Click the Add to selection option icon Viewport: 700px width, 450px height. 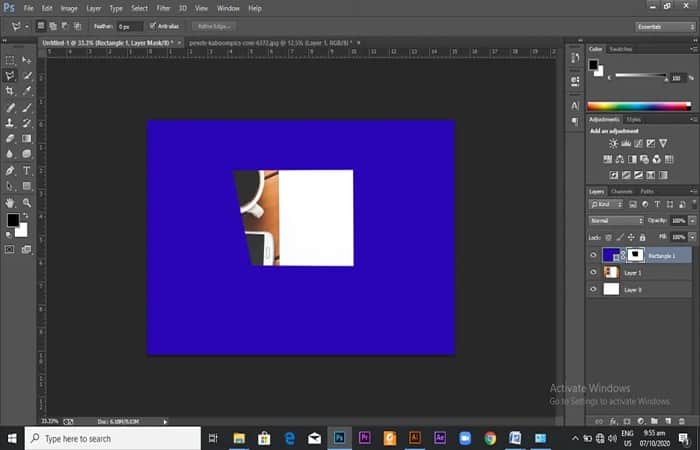tap(53, 26)
